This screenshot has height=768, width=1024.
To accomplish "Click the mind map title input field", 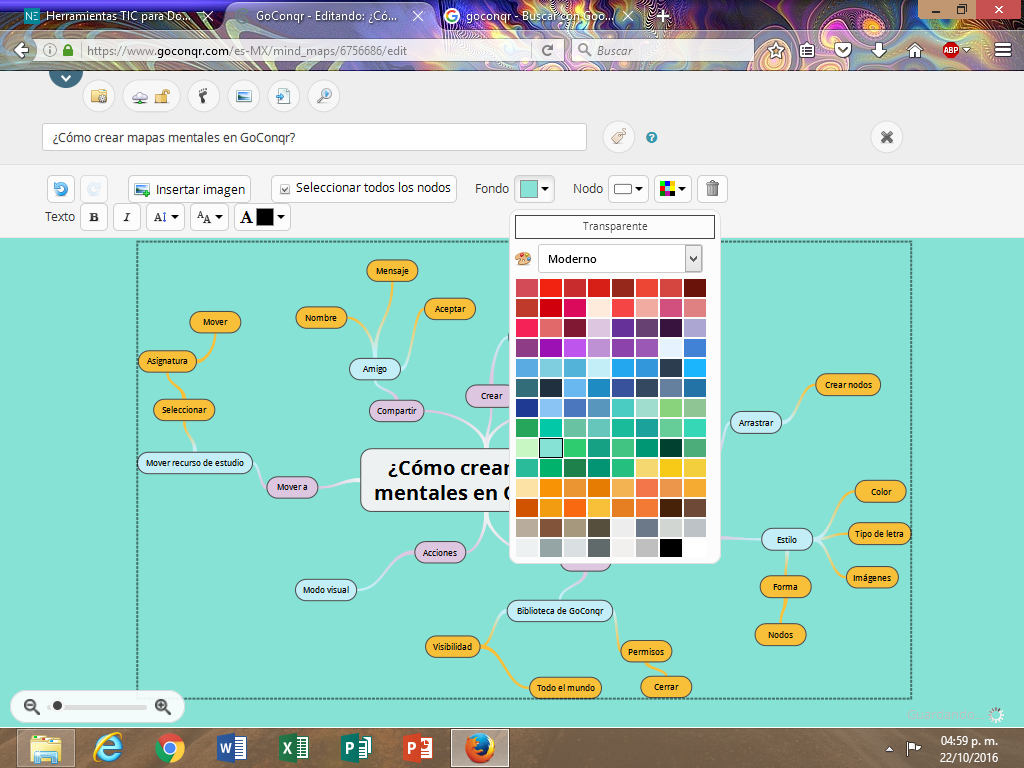I will click(314, 137).
